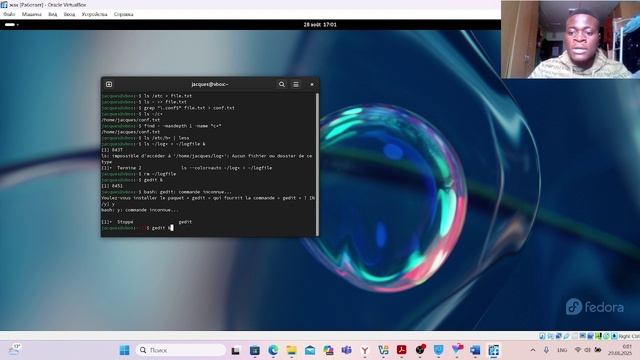640x360 pixels.
Task: Click the 'Voulez-vous installer le paquet' prompt
Action: tap(208, 198)
